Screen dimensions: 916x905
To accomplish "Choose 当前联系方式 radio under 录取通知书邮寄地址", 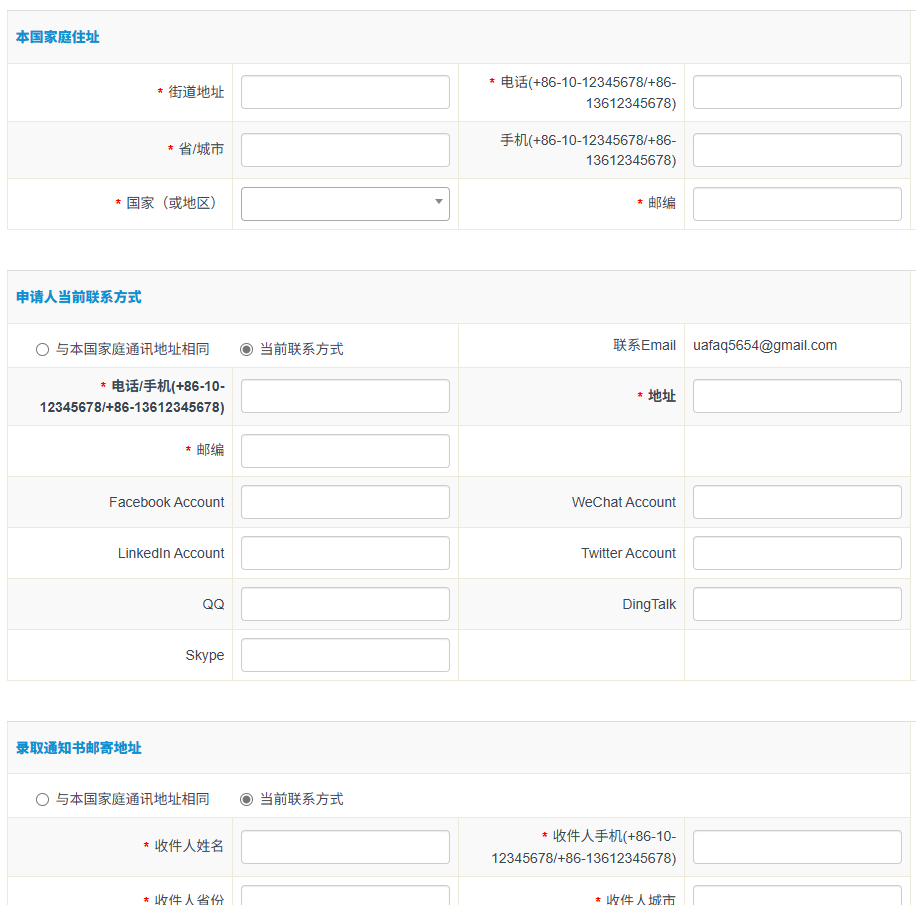I will point(246,799).
